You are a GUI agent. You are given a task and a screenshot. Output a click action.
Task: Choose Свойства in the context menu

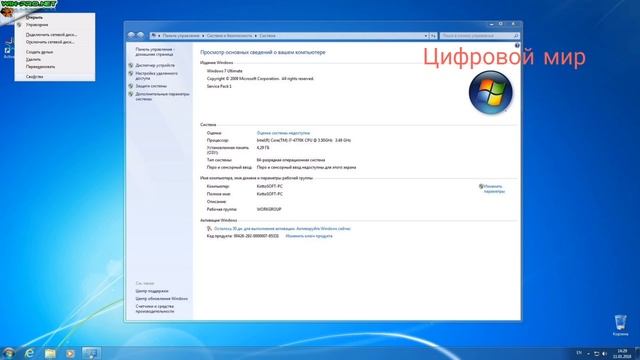(55, 77)
